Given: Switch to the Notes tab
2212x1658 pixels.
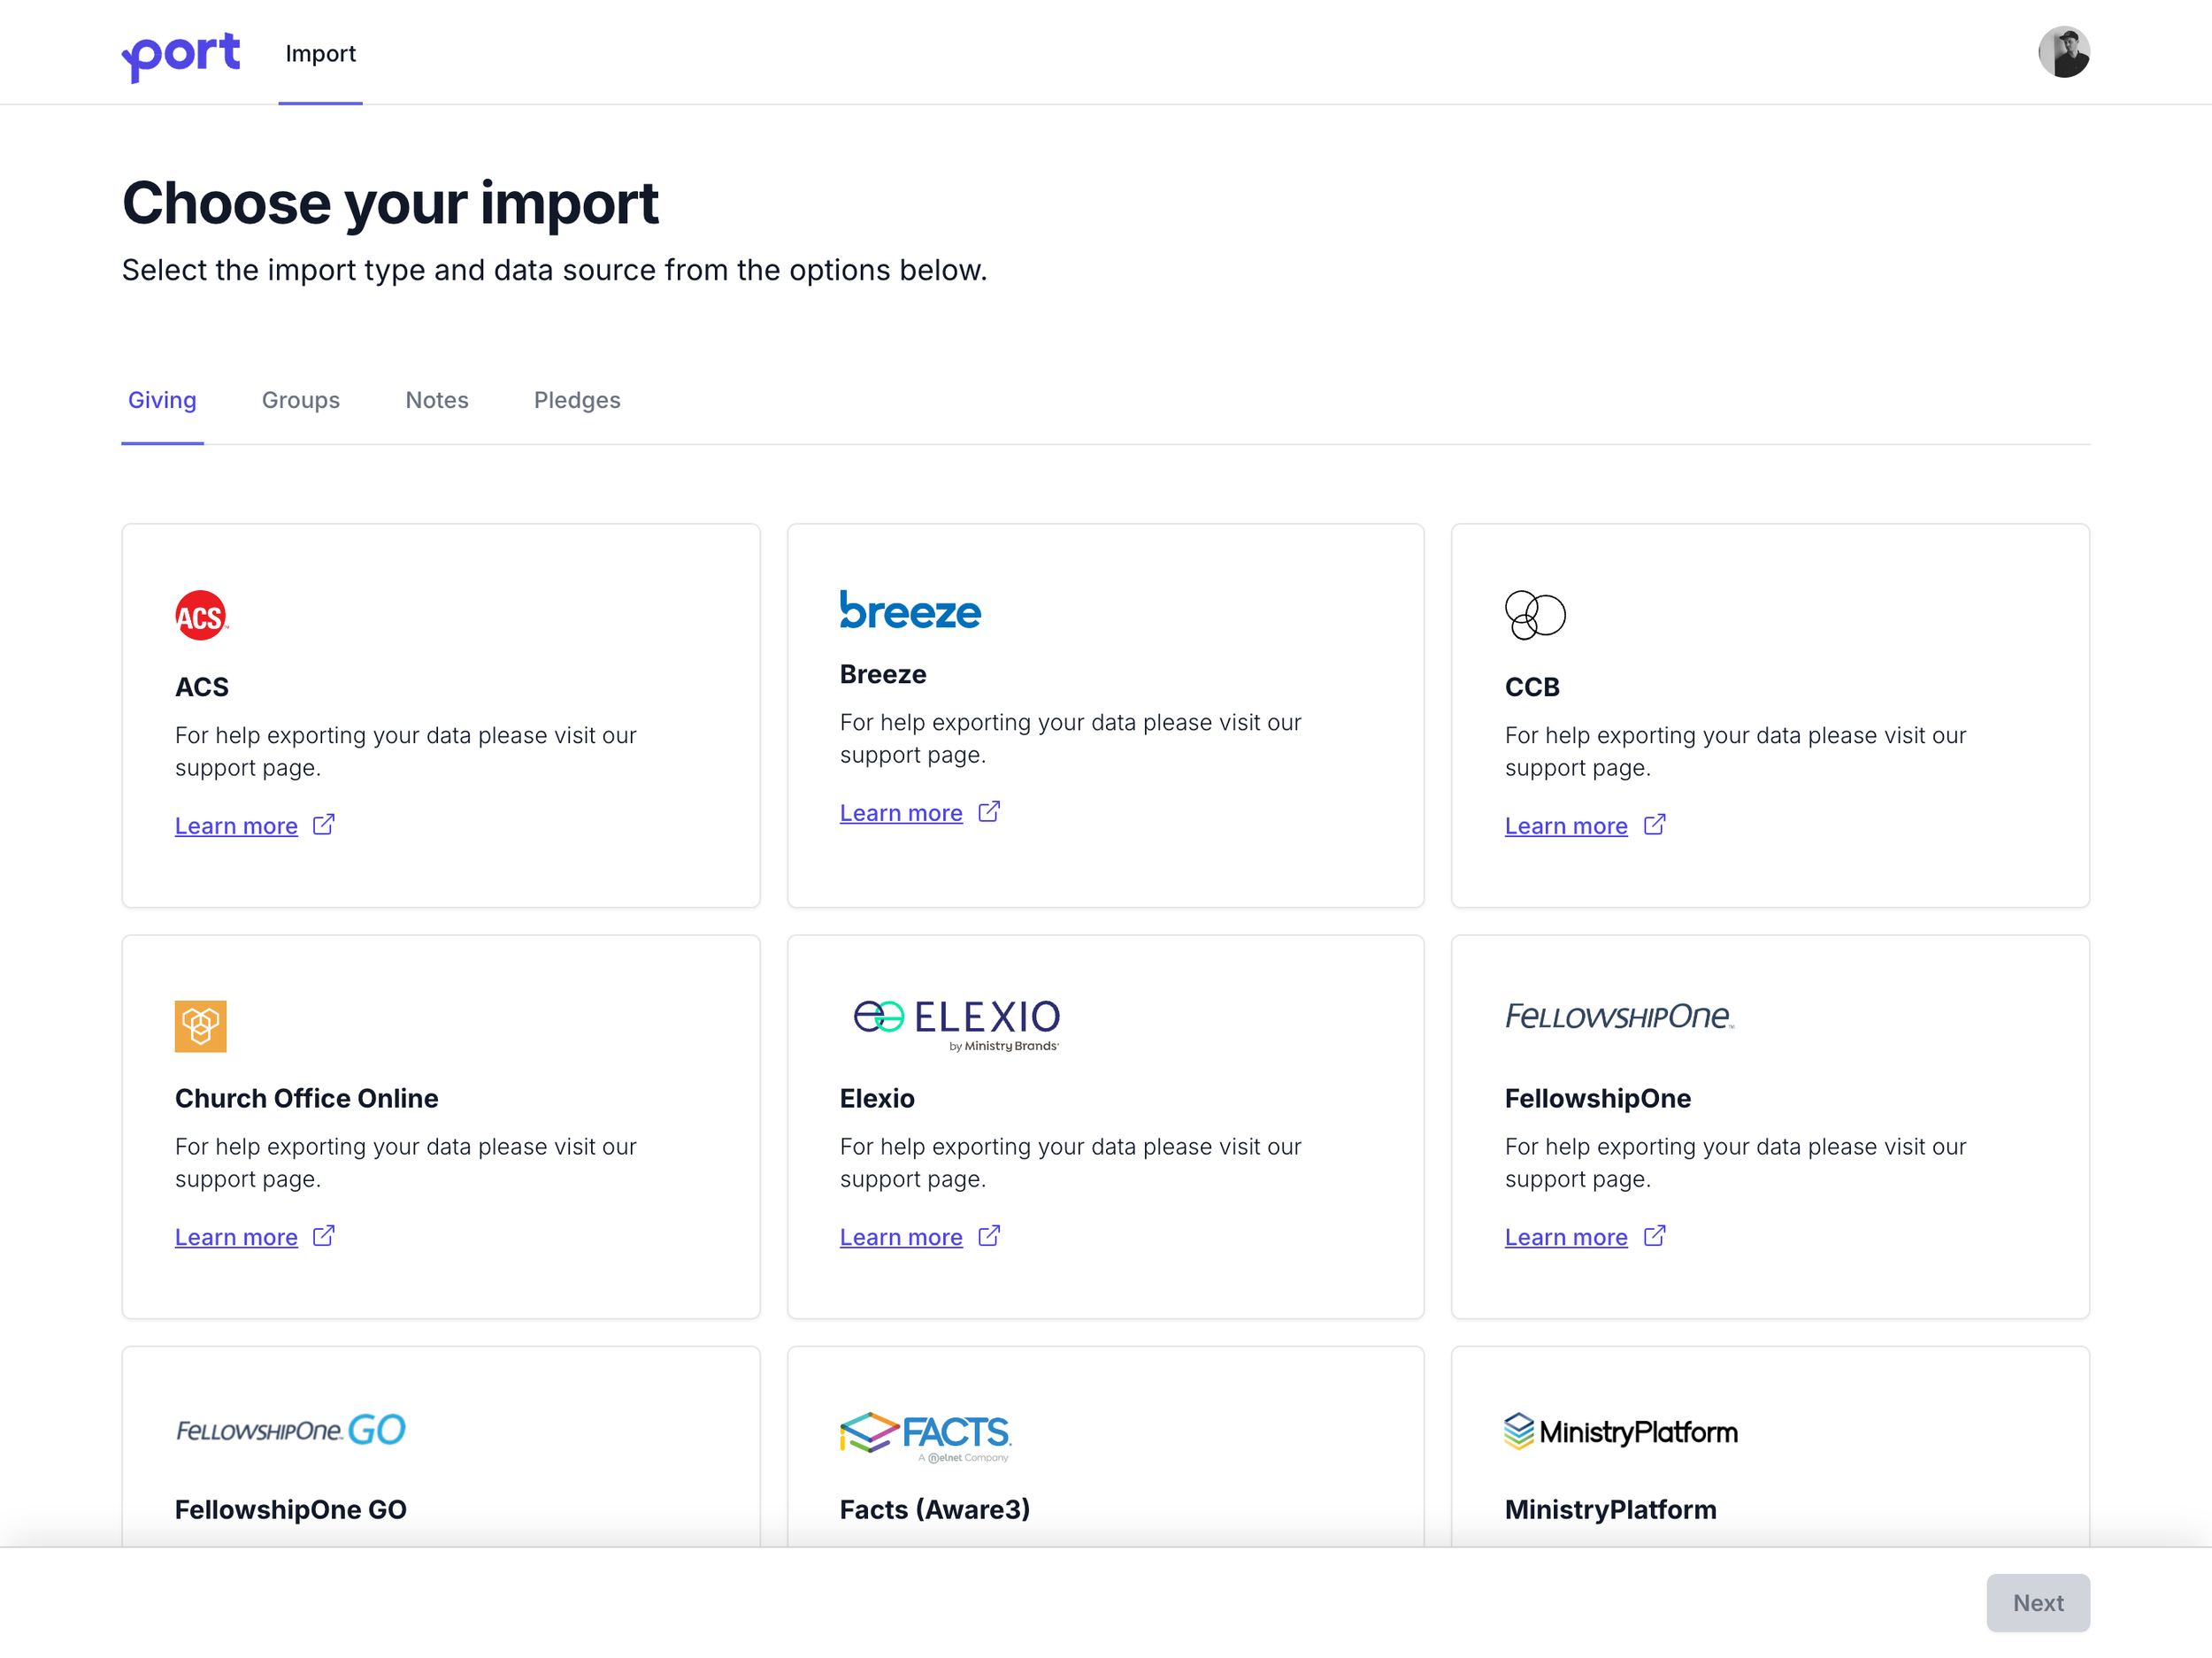Looking at the screenshot, I should click(x=437, y=400).
